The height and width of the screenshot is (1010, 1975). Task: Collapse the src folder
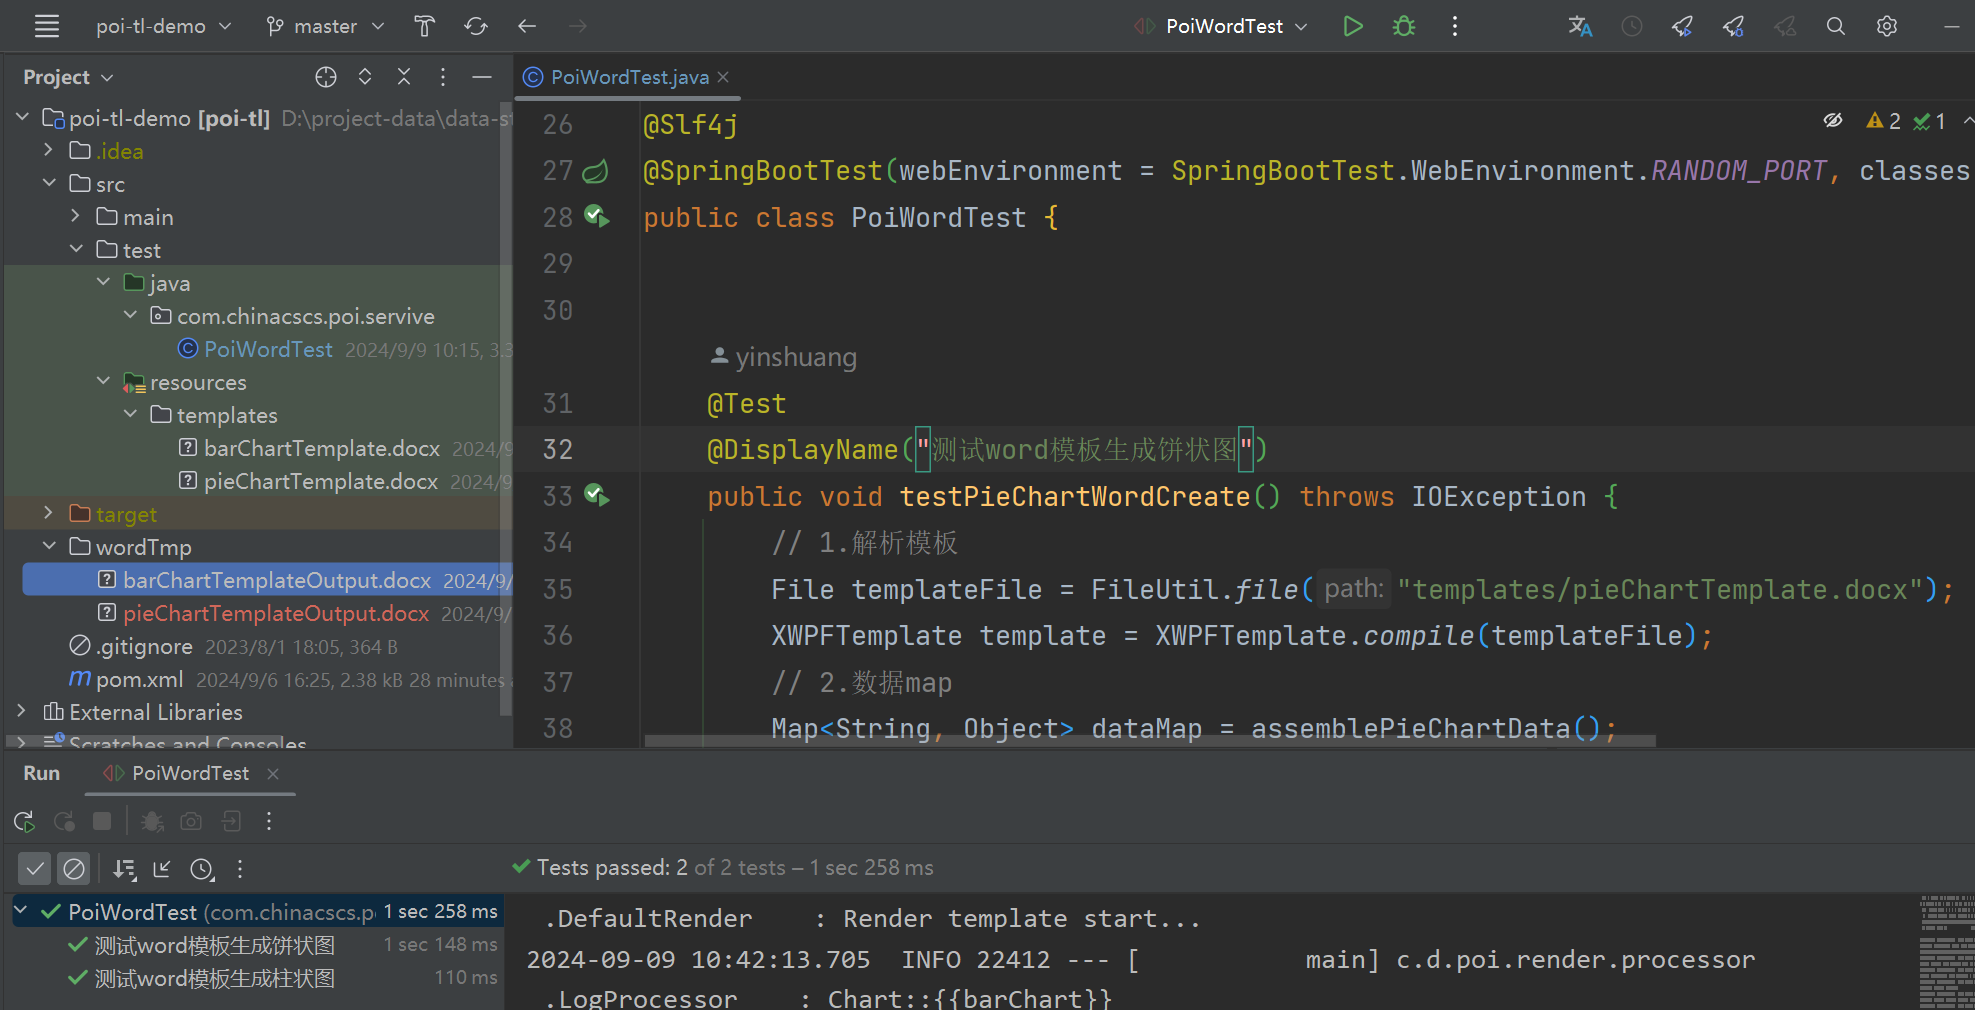coord(48,183)
